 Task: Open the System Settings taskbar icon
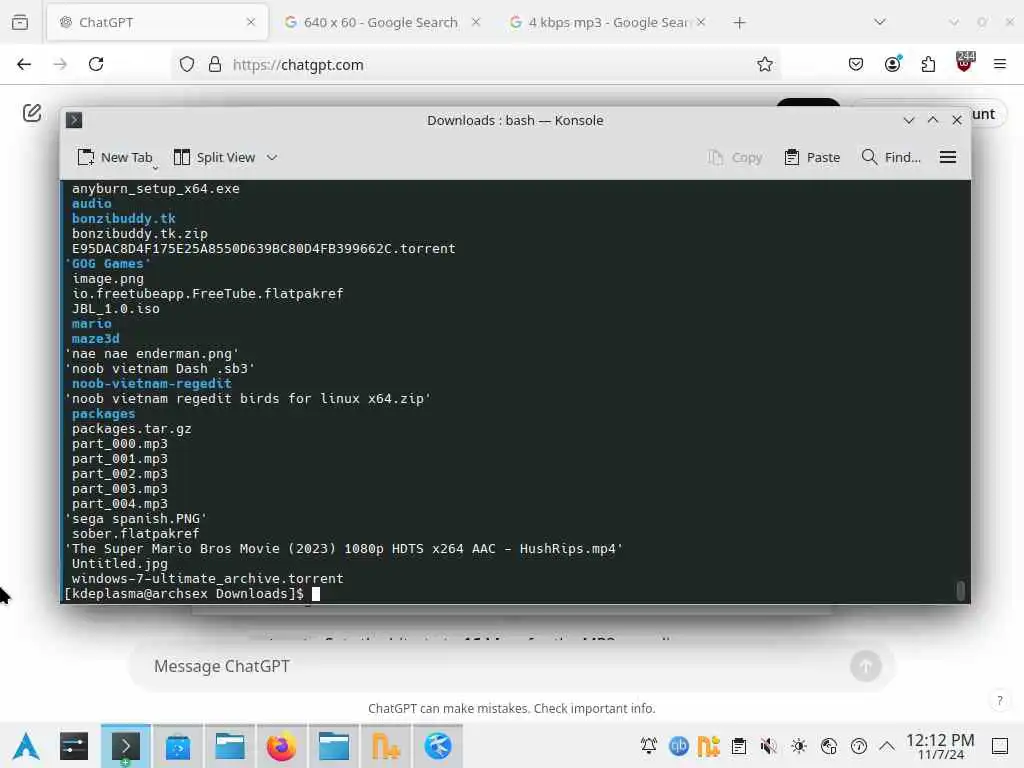tap(74, 746)
